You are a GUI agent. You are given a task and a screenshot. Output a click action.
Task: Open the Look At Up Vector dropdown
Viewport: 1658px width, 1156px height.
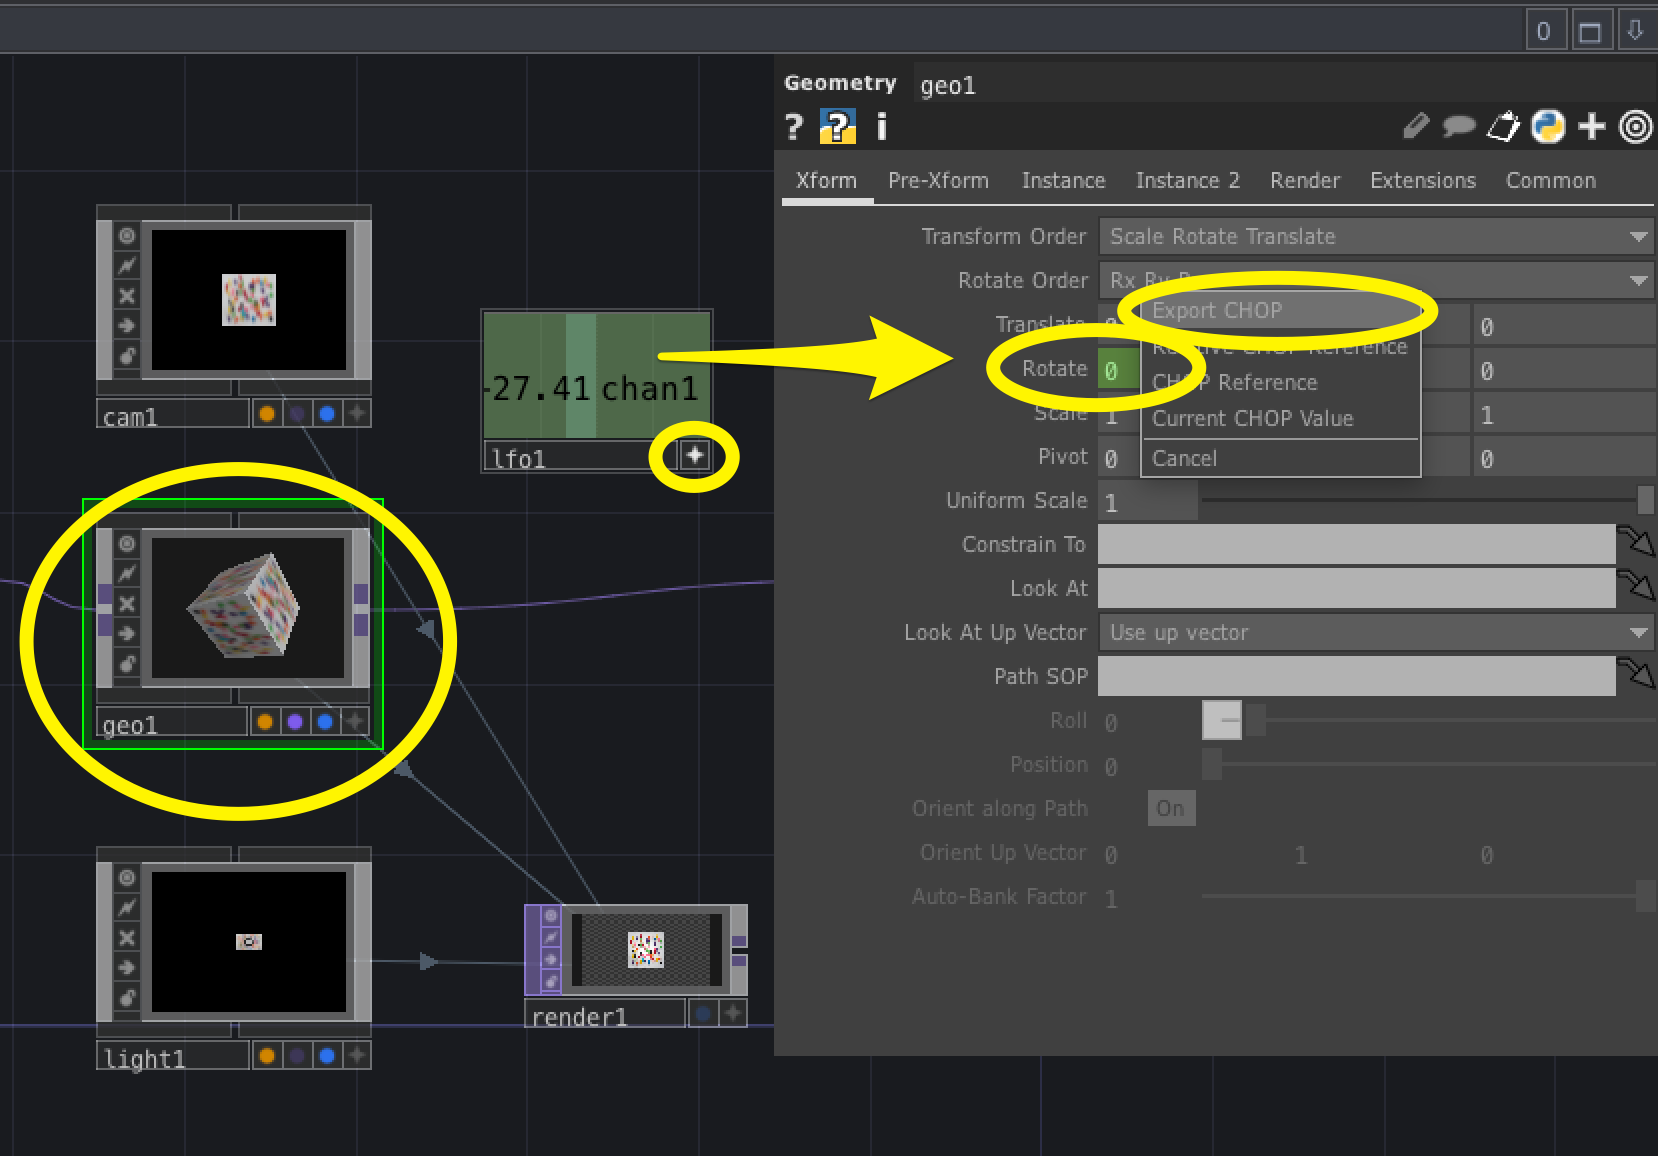1375,632
